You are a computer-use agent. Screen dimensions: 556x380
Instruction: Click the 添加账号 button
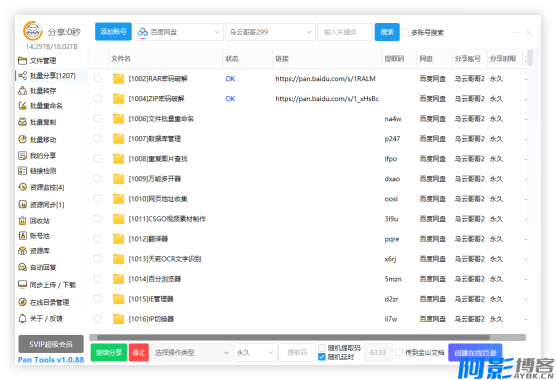[113, 32]
